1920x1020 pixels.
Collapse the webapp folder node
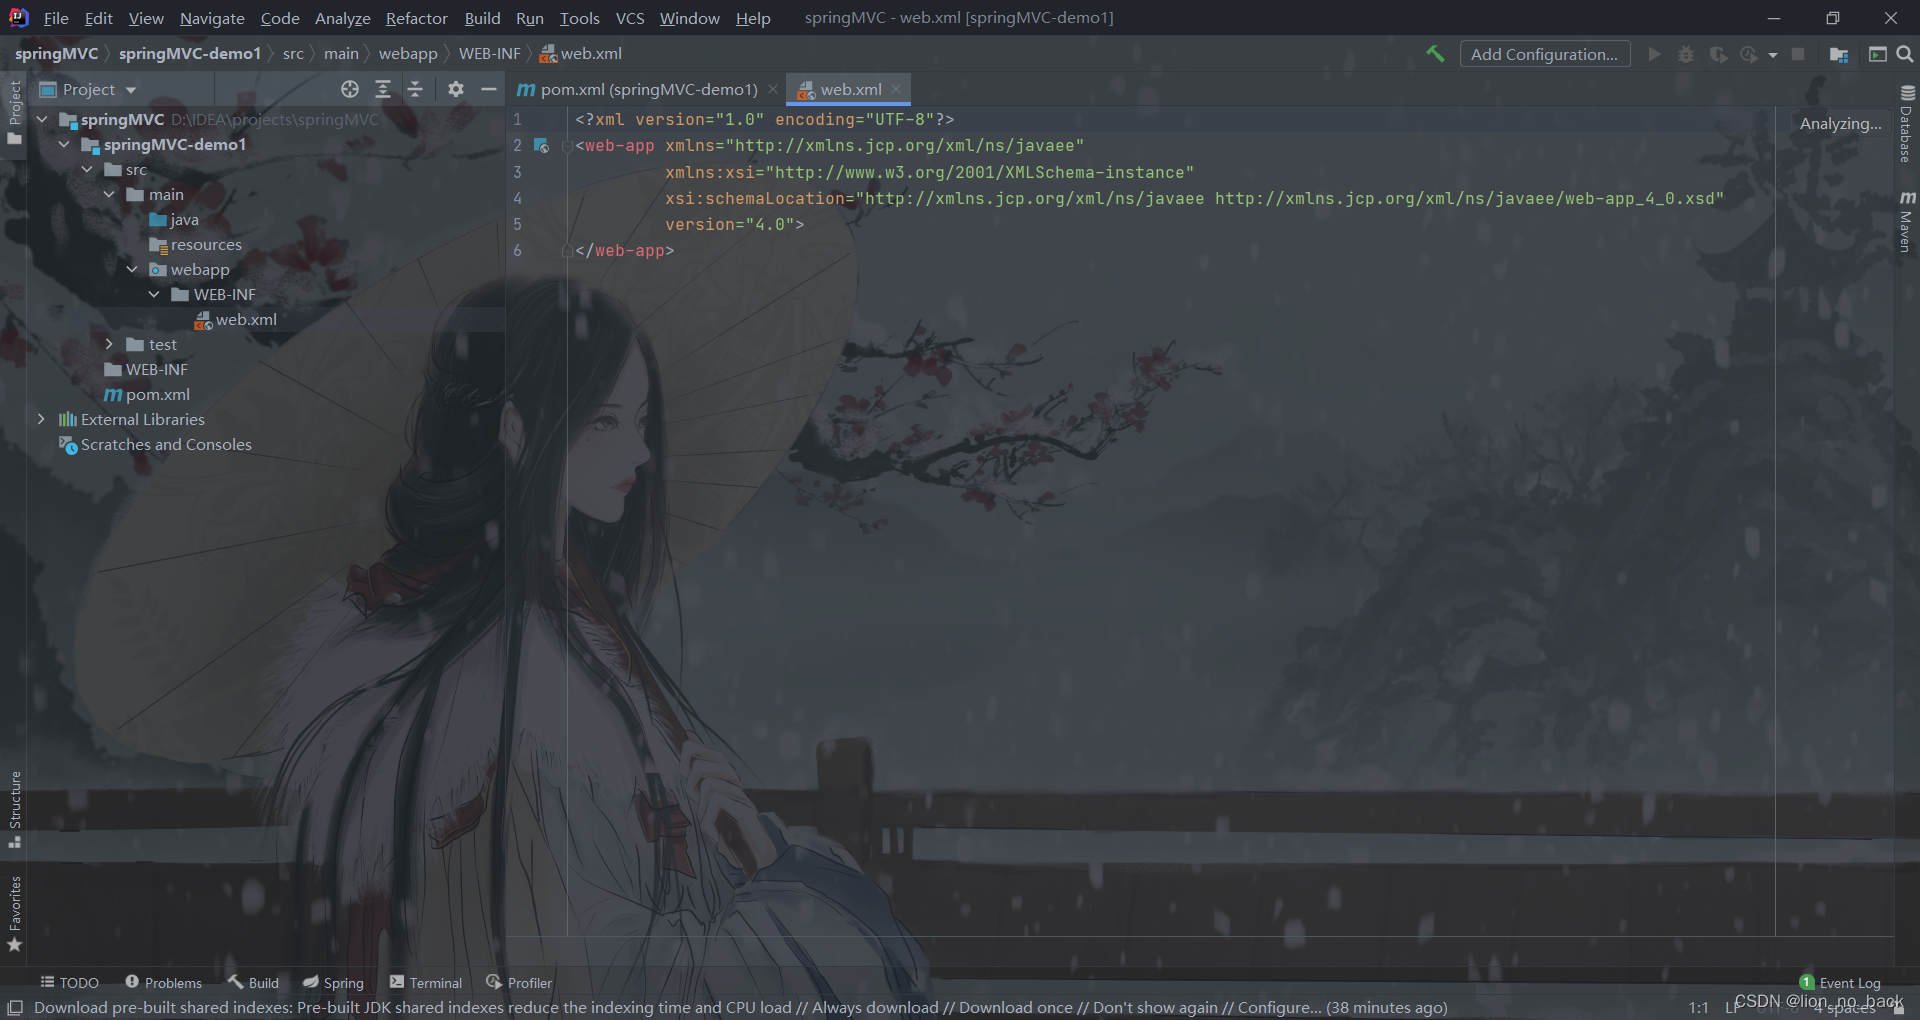(132, 269)
